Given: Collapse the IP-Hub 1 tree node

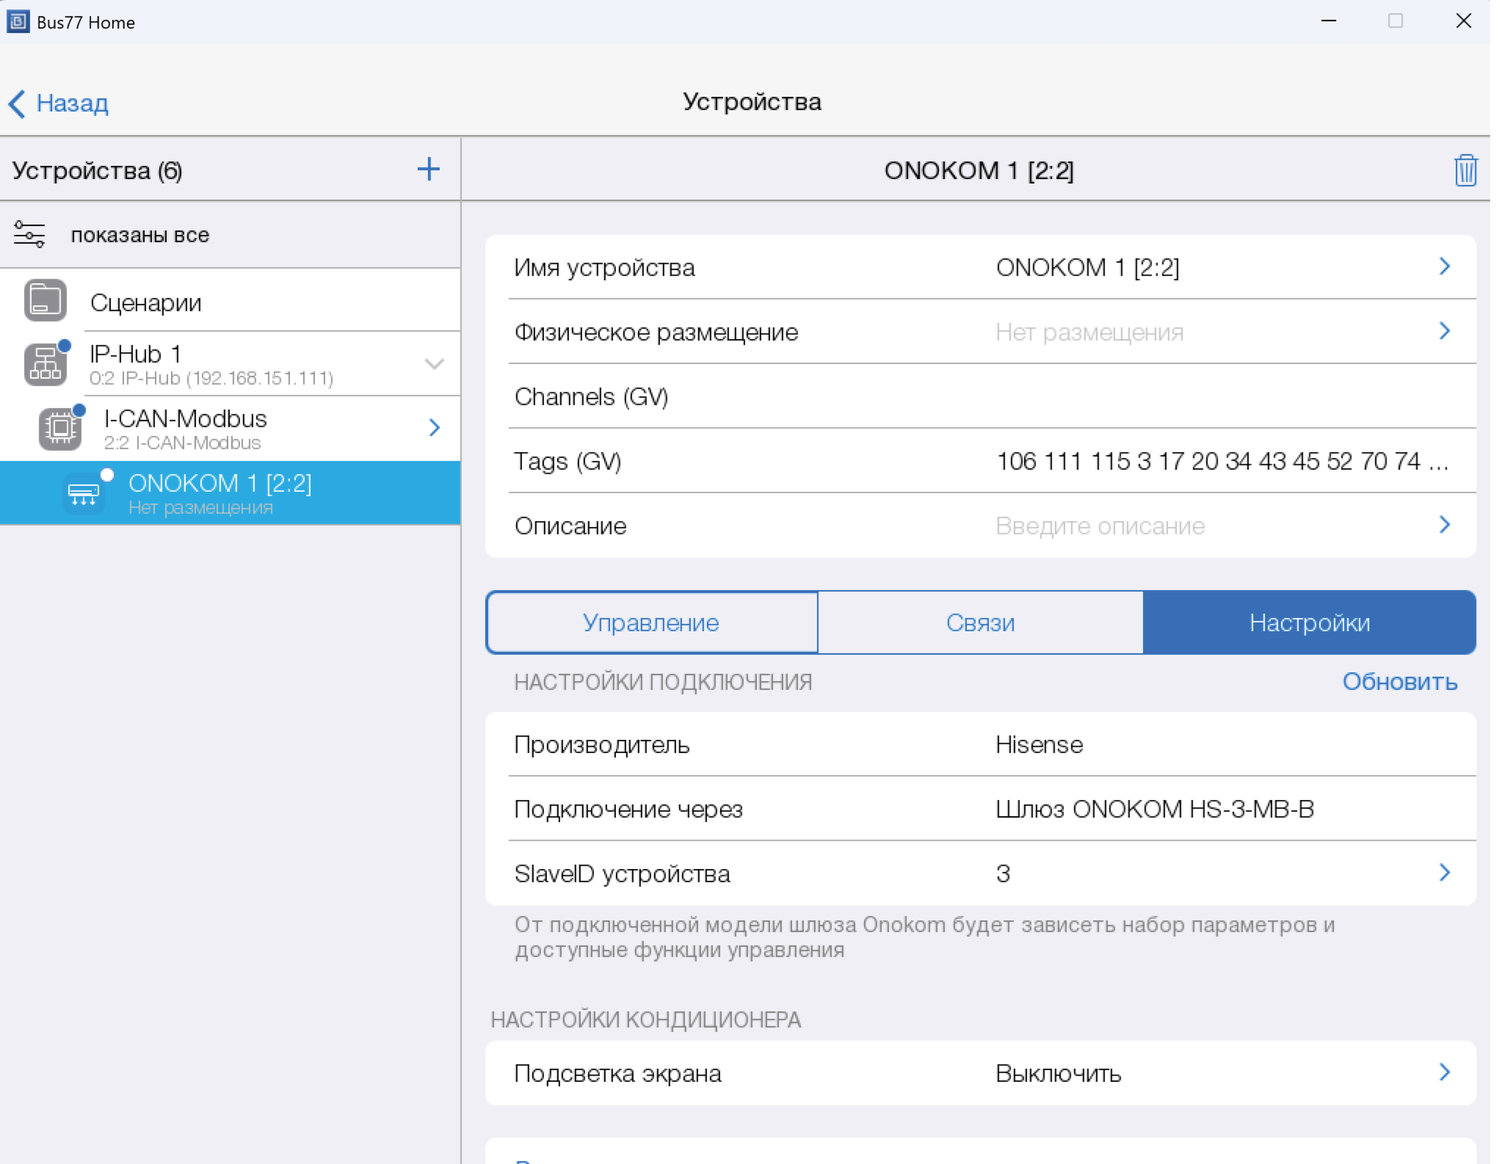Looking at the screenshot, I should [434, 364].
